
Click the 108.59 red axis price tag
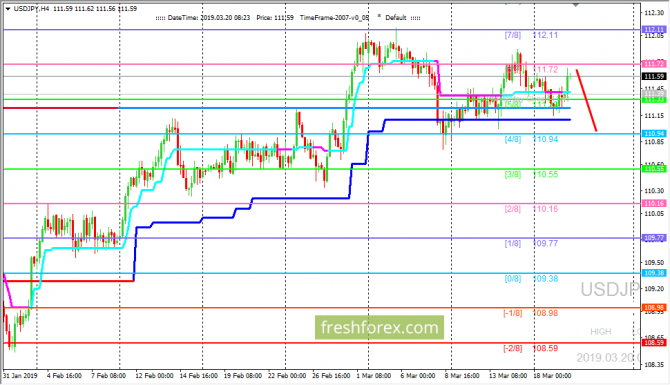(654, 343)
